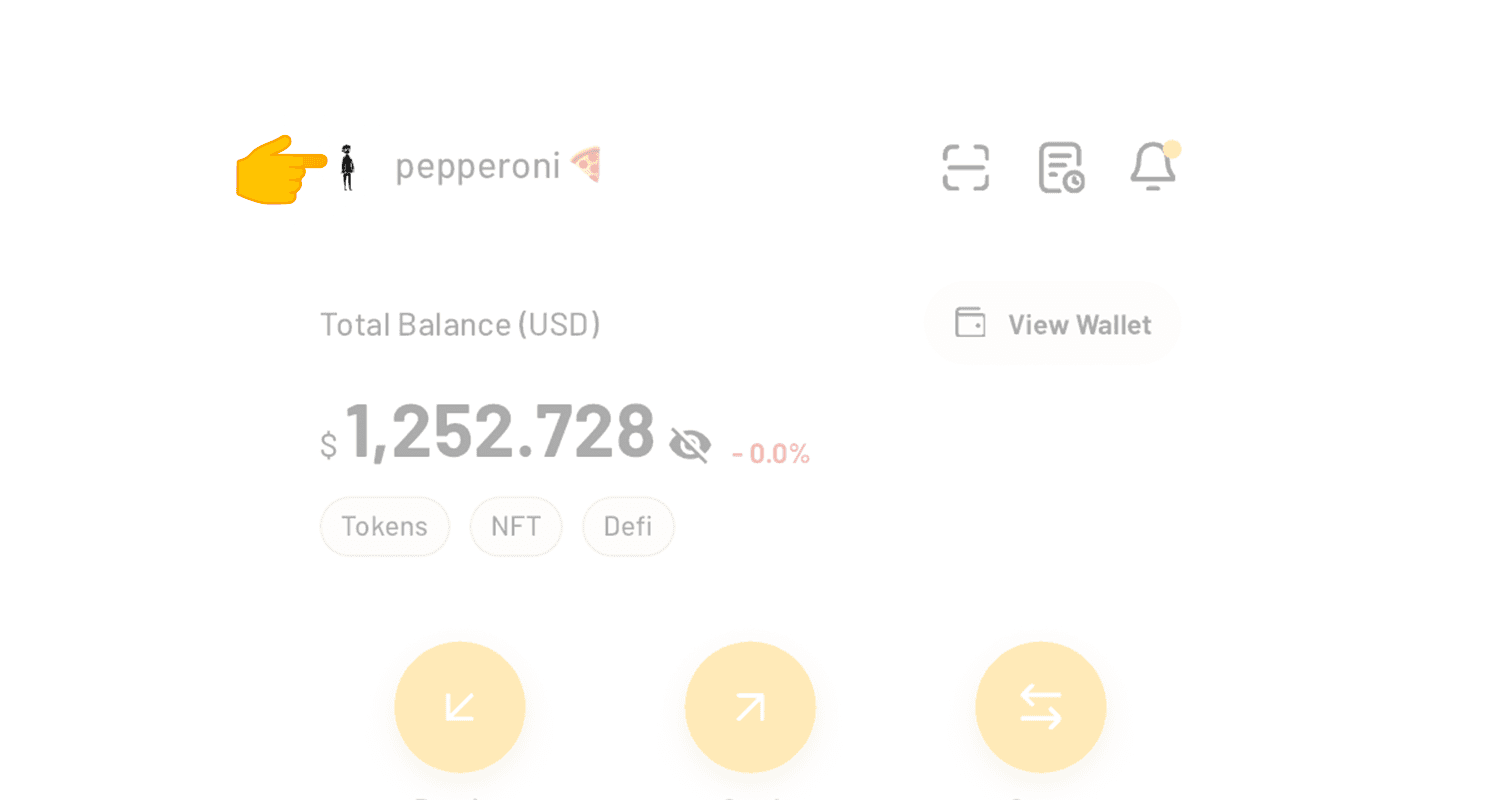Click the Total Balance (USD) label
The height and width of the screenshot is (800, 1500).
(460, 324)
